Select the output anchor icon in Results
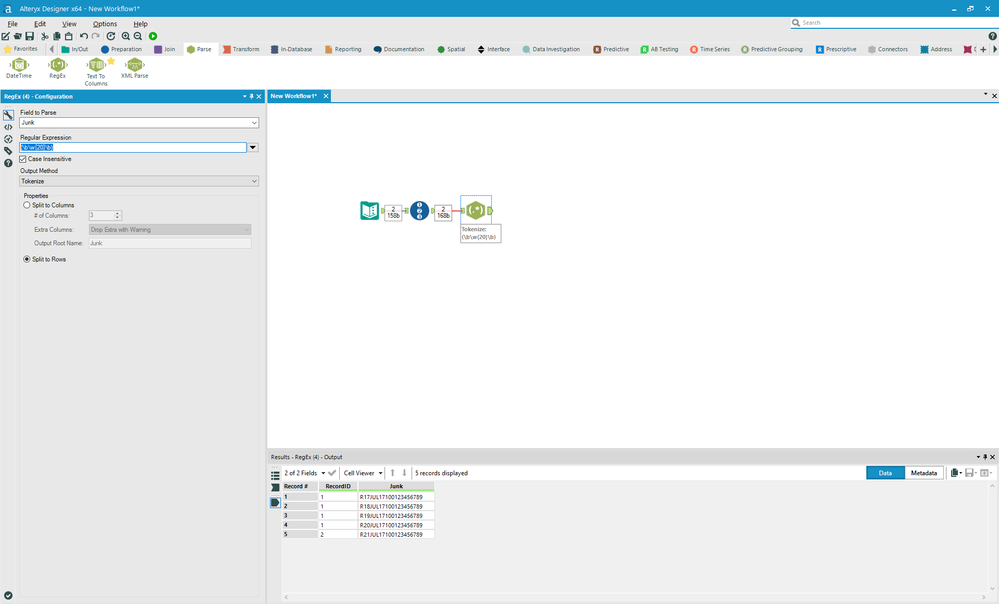Image resolution: width=999 pixels, height=604 pixels. pos(275,503)
